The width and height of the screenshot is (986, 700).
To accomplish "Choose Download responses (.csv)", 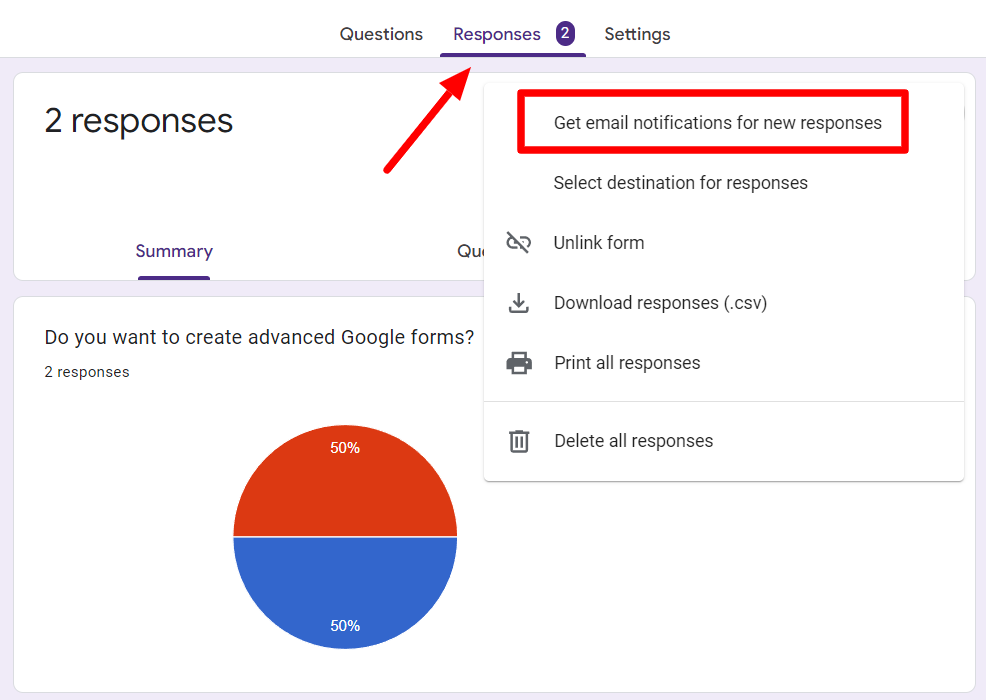I will (x=724, y=303).
